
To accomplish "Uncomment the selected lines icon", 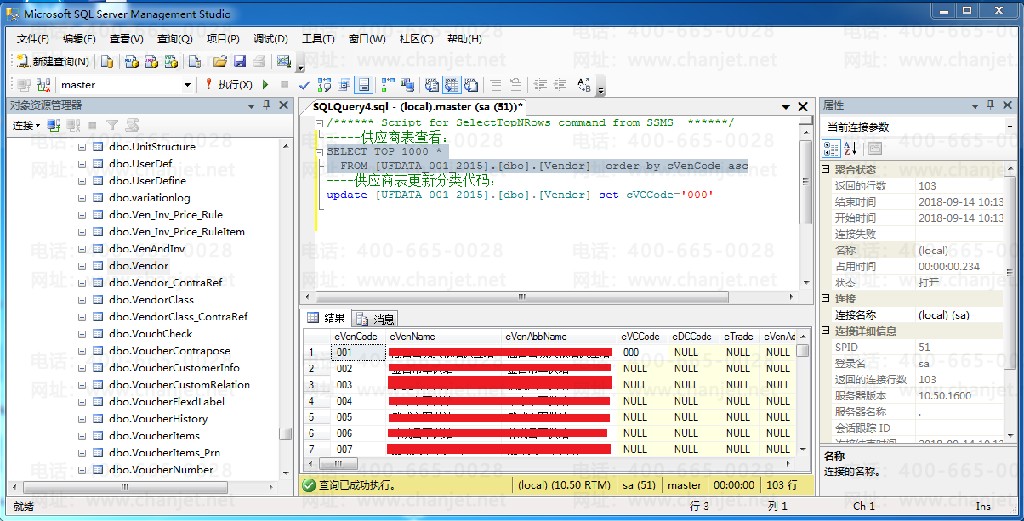I will 515,84.
